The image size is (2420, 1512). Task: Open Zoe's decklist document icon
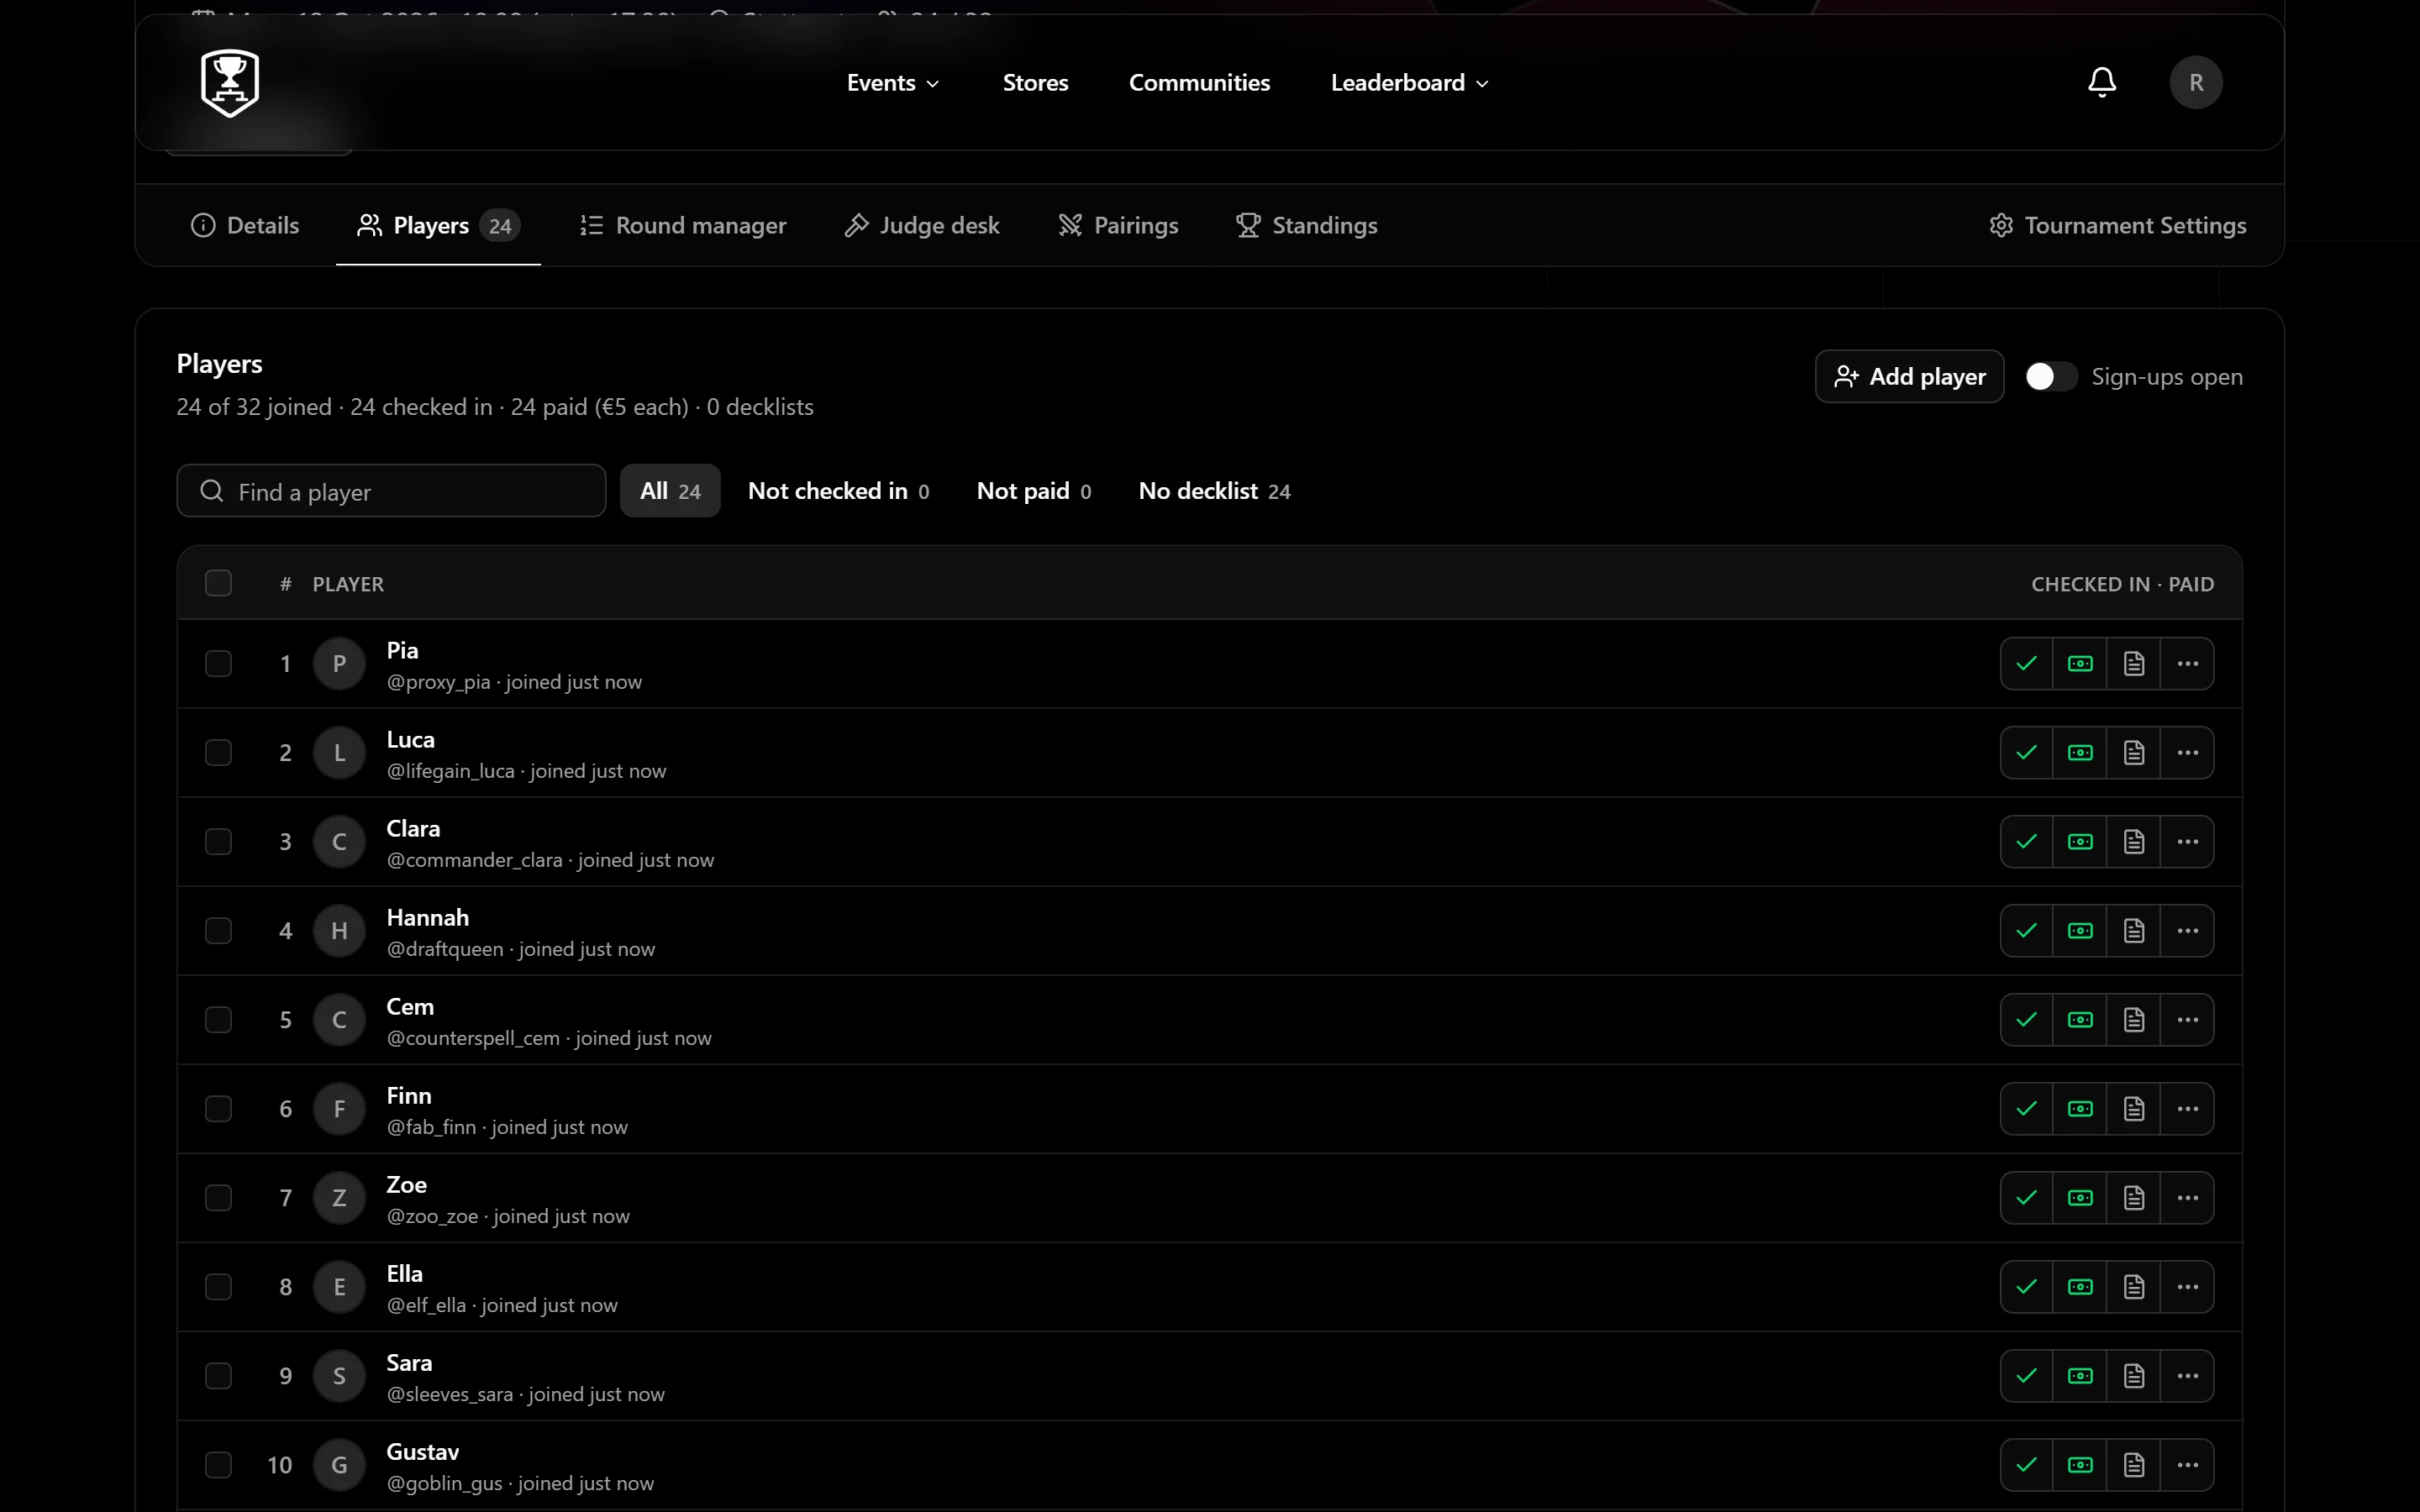click(x=2134, y=1198)
